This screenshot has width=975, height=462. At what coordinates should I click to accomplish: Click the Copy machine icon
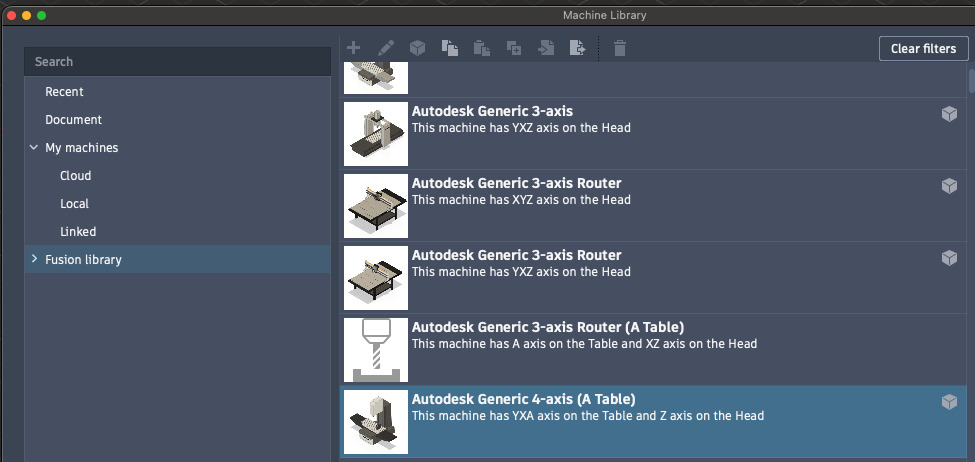pos(450,48)
